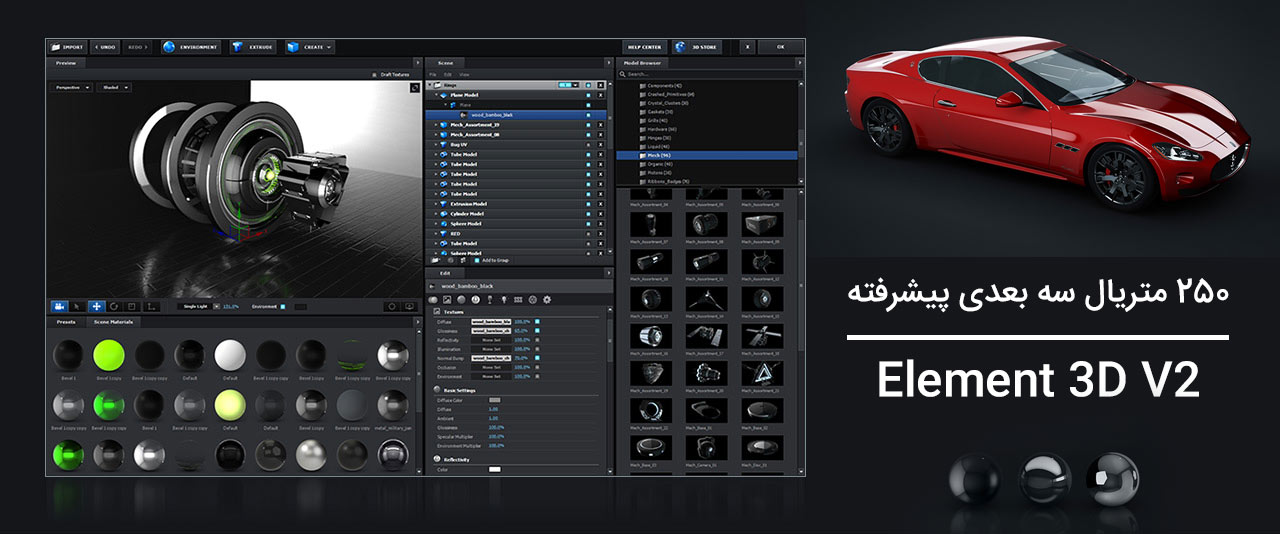This screenshot has width=1280, height=534.
Task: Toggle visibility box of Cylinder Model row
Action: 588,214
